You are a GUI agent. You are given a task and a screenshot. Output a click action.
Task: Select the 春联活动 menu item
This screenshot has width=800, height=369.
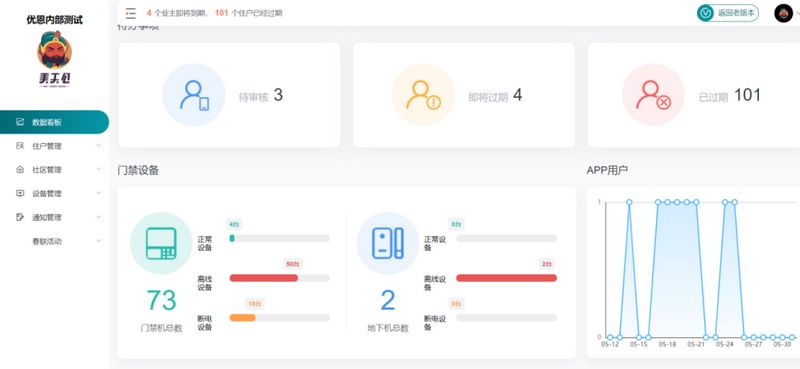(x=54, y=241)
